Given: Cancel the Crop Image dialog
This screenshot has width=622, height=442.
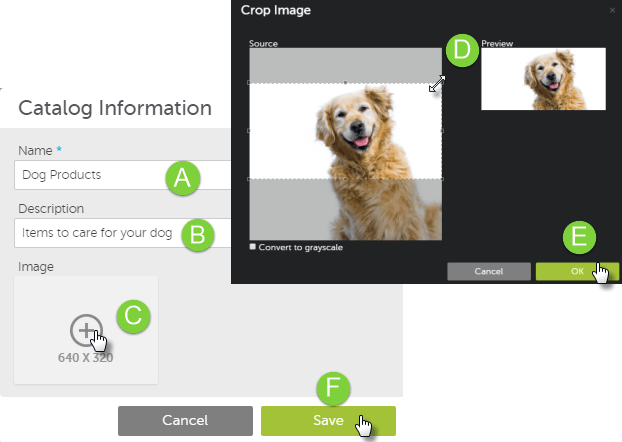Looking at the screenshot, I should [x=487, y=270].
